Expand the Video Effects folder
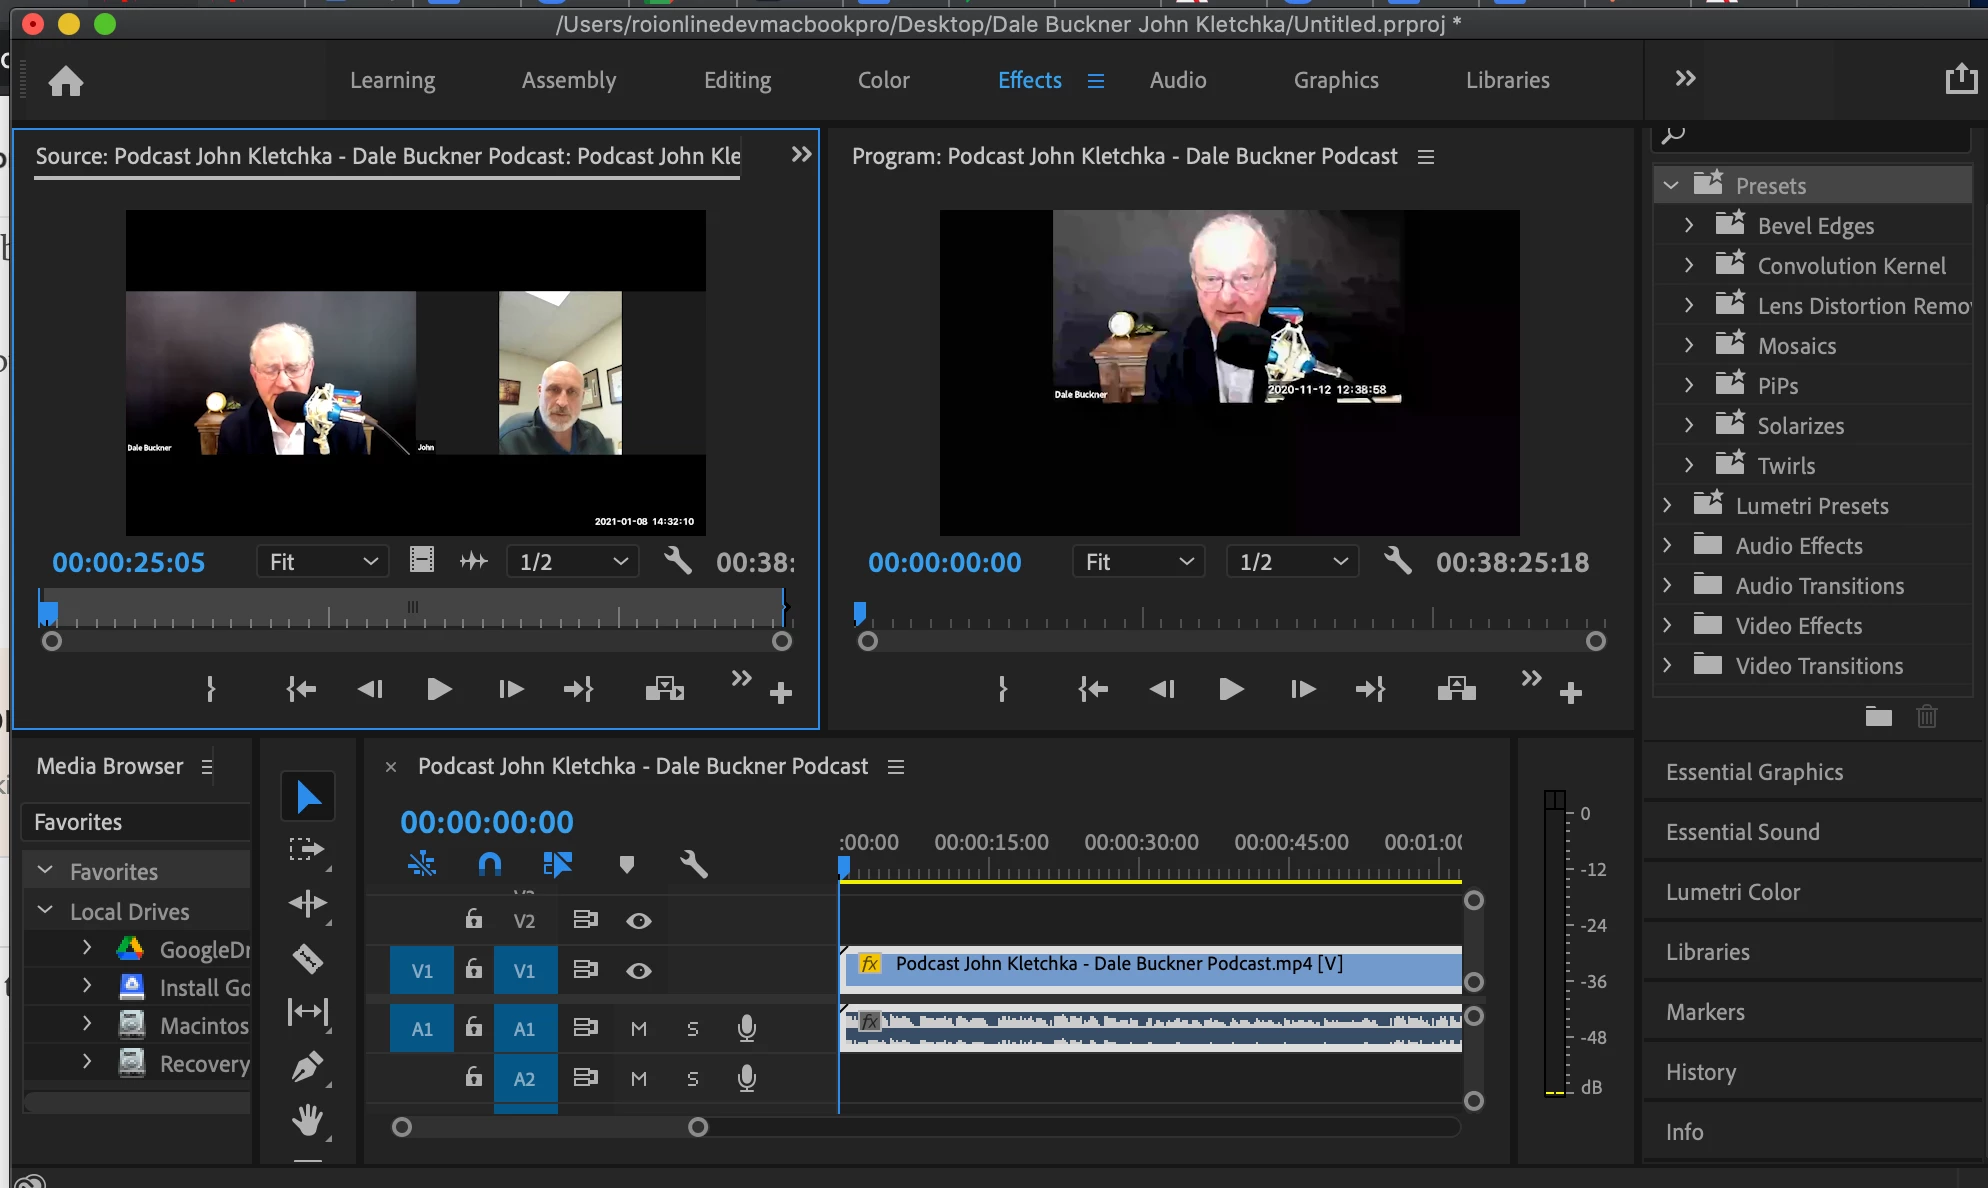 (1667, 626)
